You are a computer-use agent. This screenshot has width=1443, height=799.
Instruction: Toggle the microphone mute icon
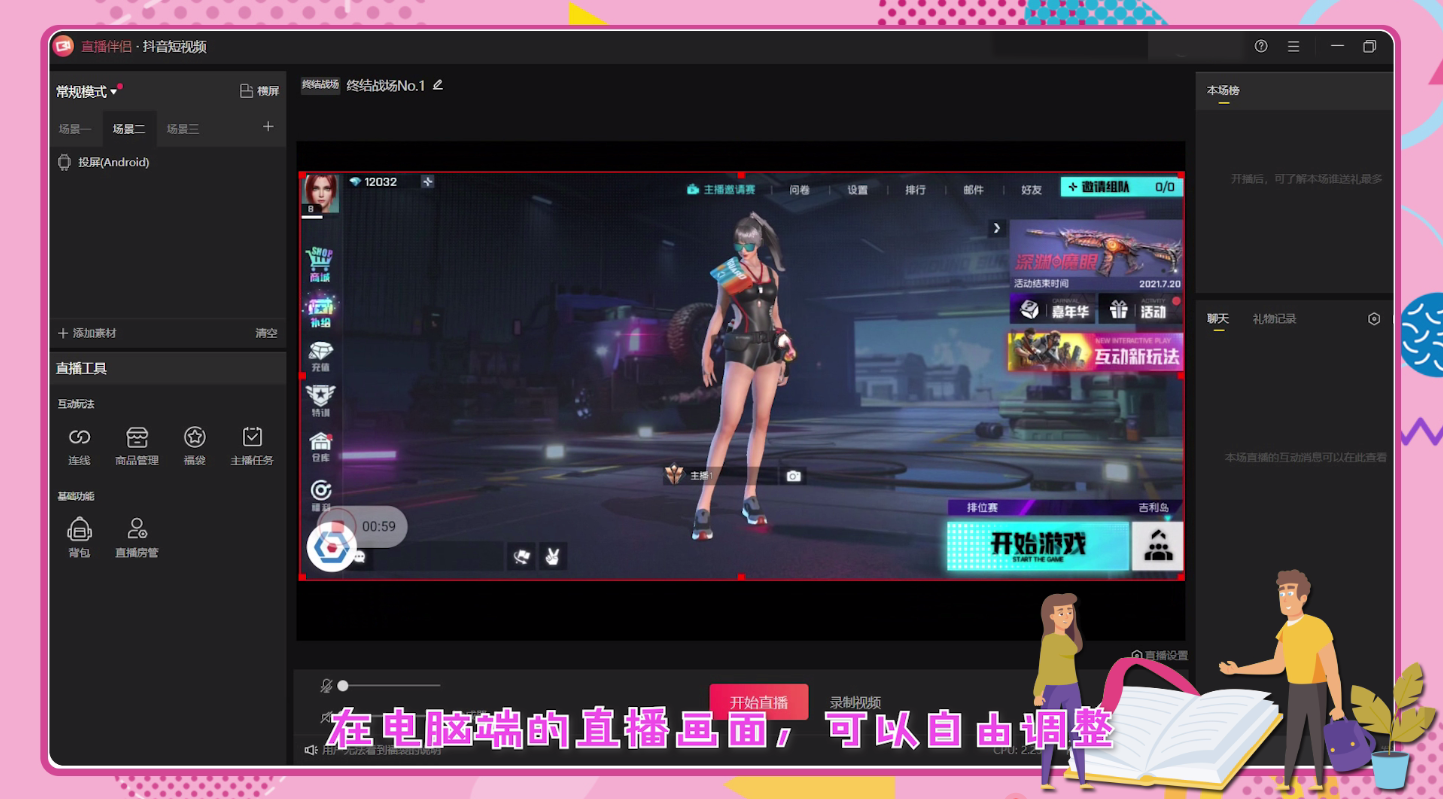326,686
